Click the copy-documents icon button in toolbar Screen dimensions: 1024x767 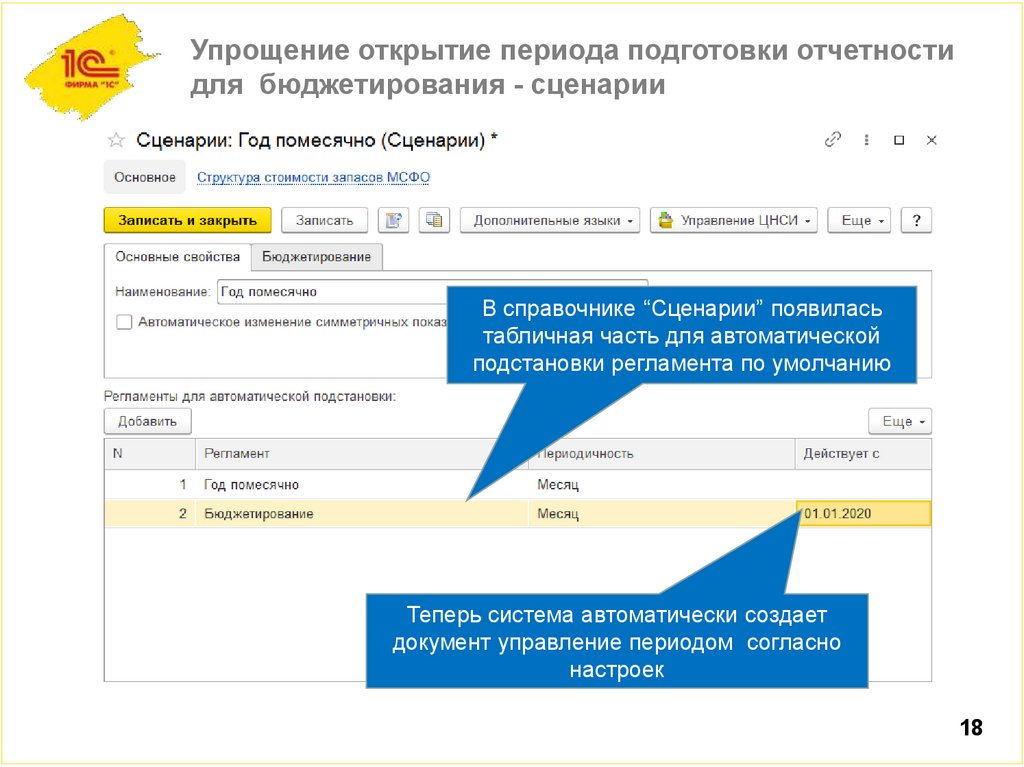coord(434,221)
